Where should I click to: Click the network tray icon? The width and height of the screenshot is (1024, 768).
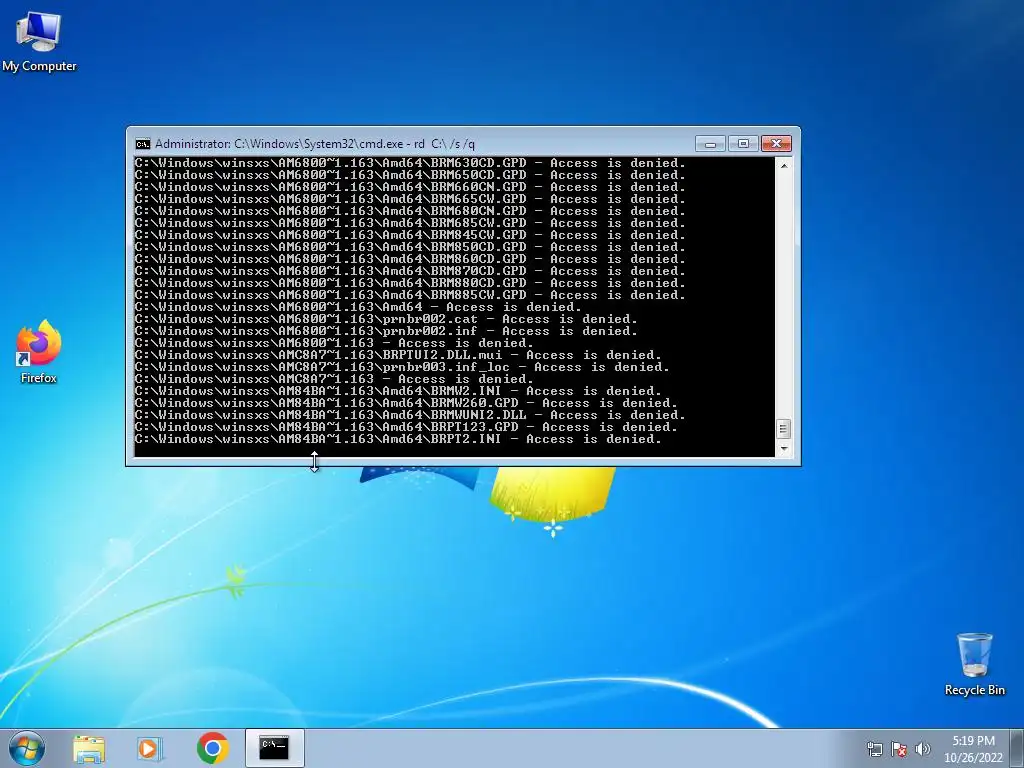click(x=874, y=749)
